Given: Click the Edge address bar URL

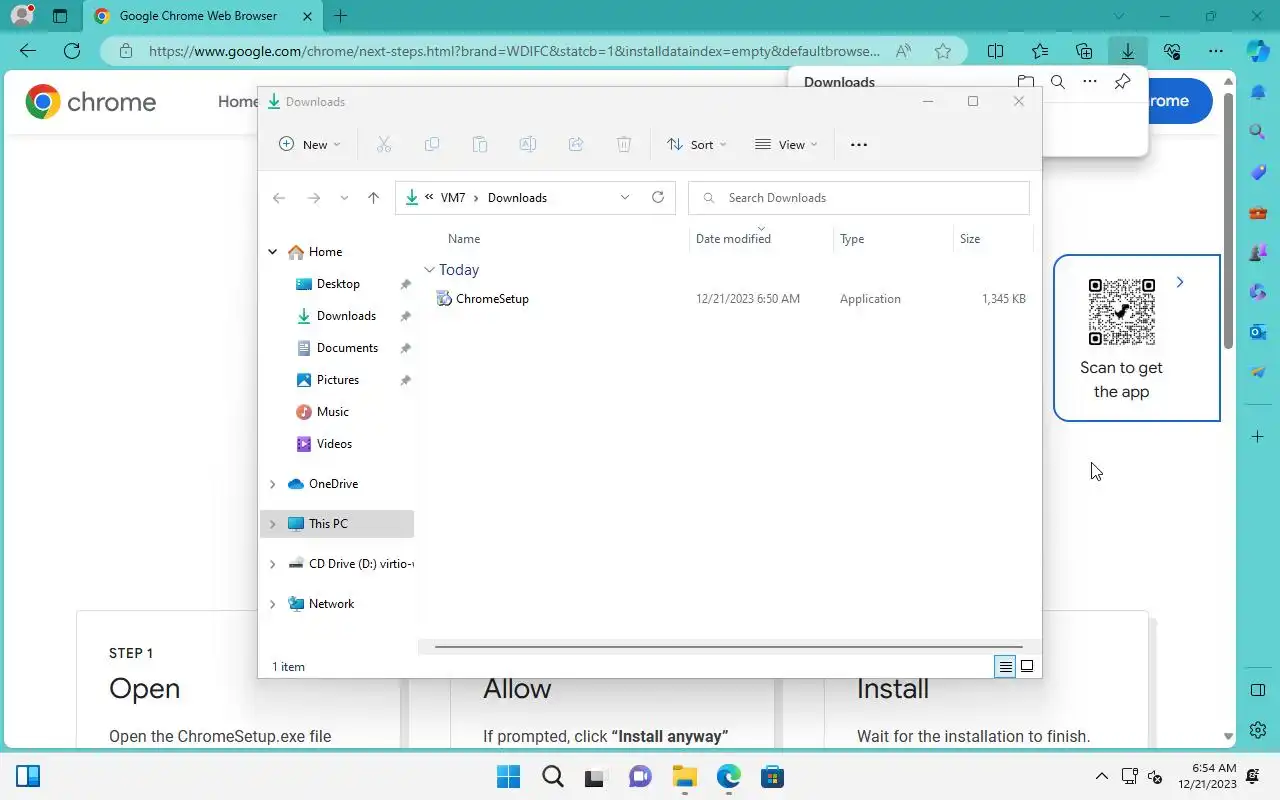Looking at the screenshot, I should (514, 51).
